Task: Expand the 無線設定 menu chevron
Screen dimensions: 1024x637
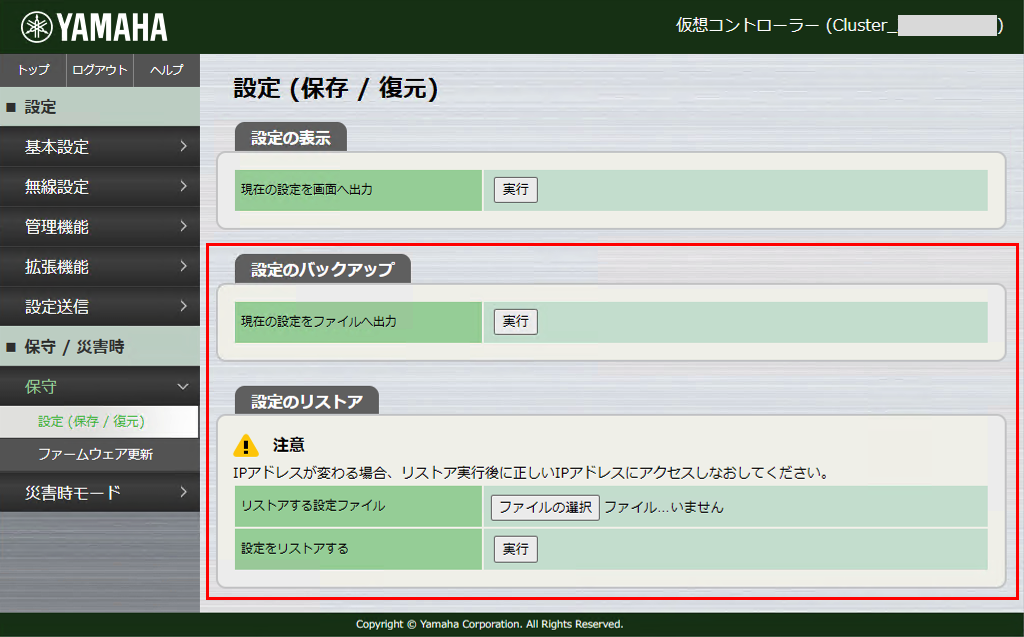Action: (x=183, y=187)
